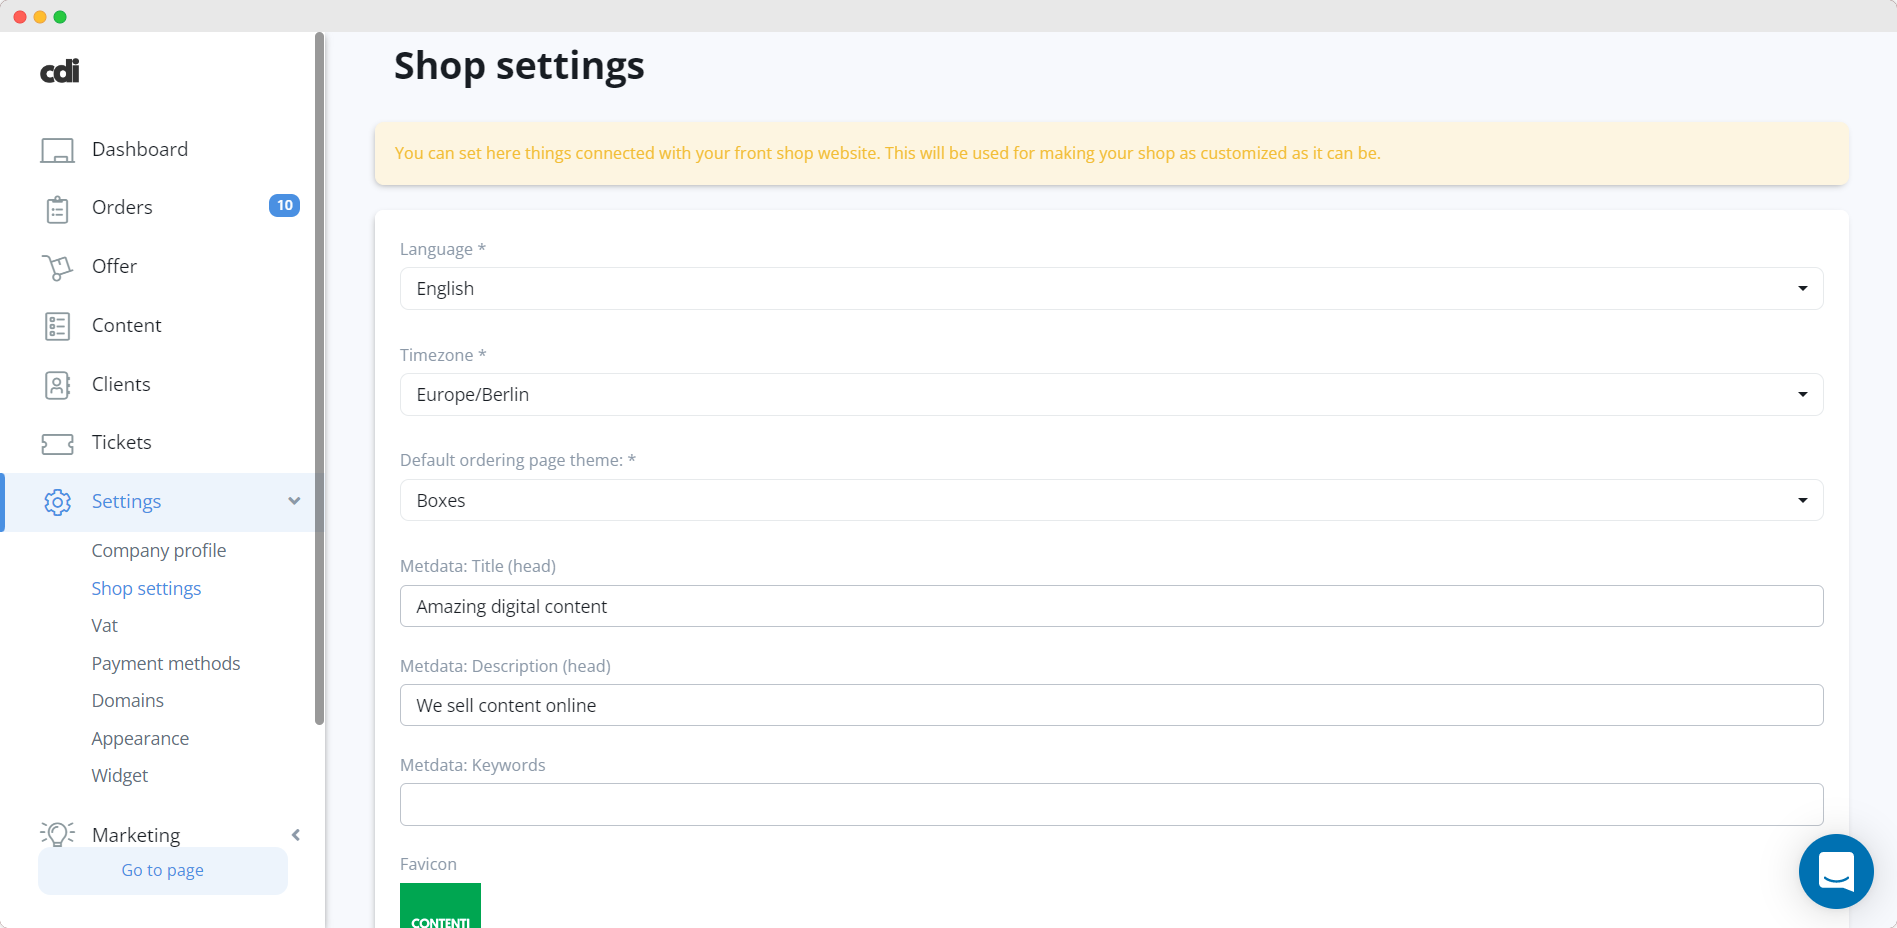The height and width of the screenshot is (928, 1897).
Task: Click the macOS green maximize button
Action: pos(60,17)
